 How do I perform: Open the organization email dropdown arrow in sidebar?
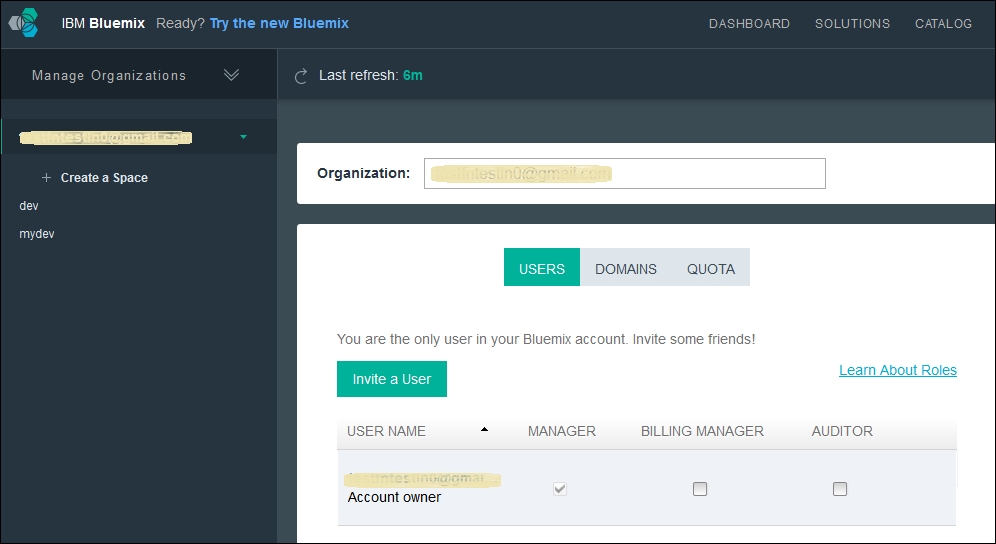[x=243, y=137]
